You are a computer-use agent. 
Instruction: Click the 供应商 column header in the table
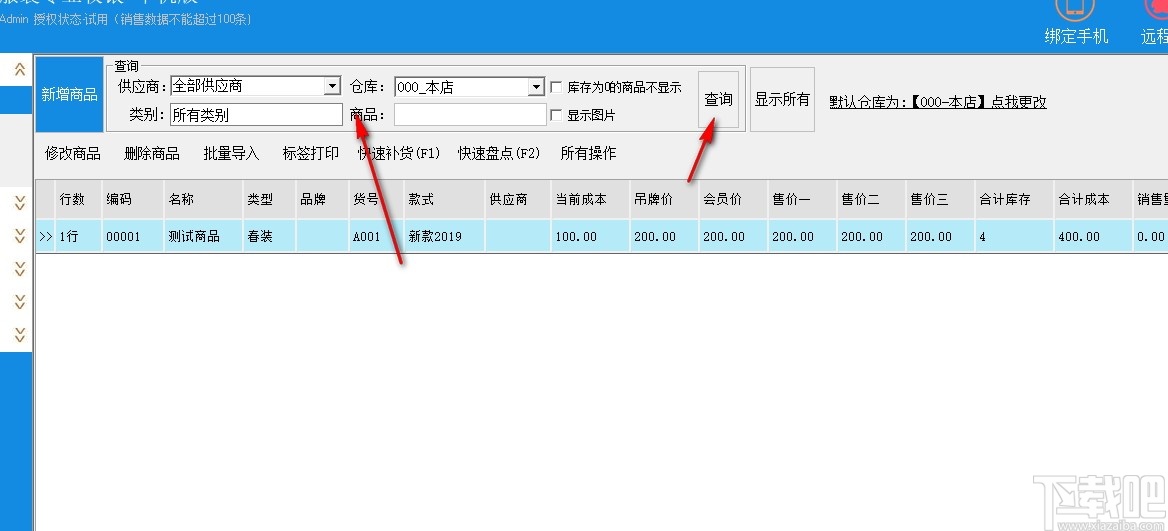[518, 200]
